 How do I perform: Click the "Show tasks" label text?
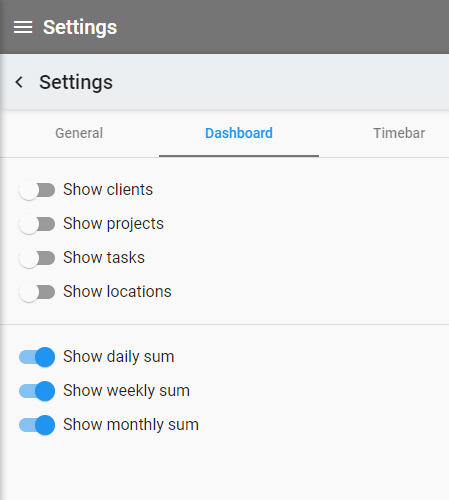(x=104, y=258)
